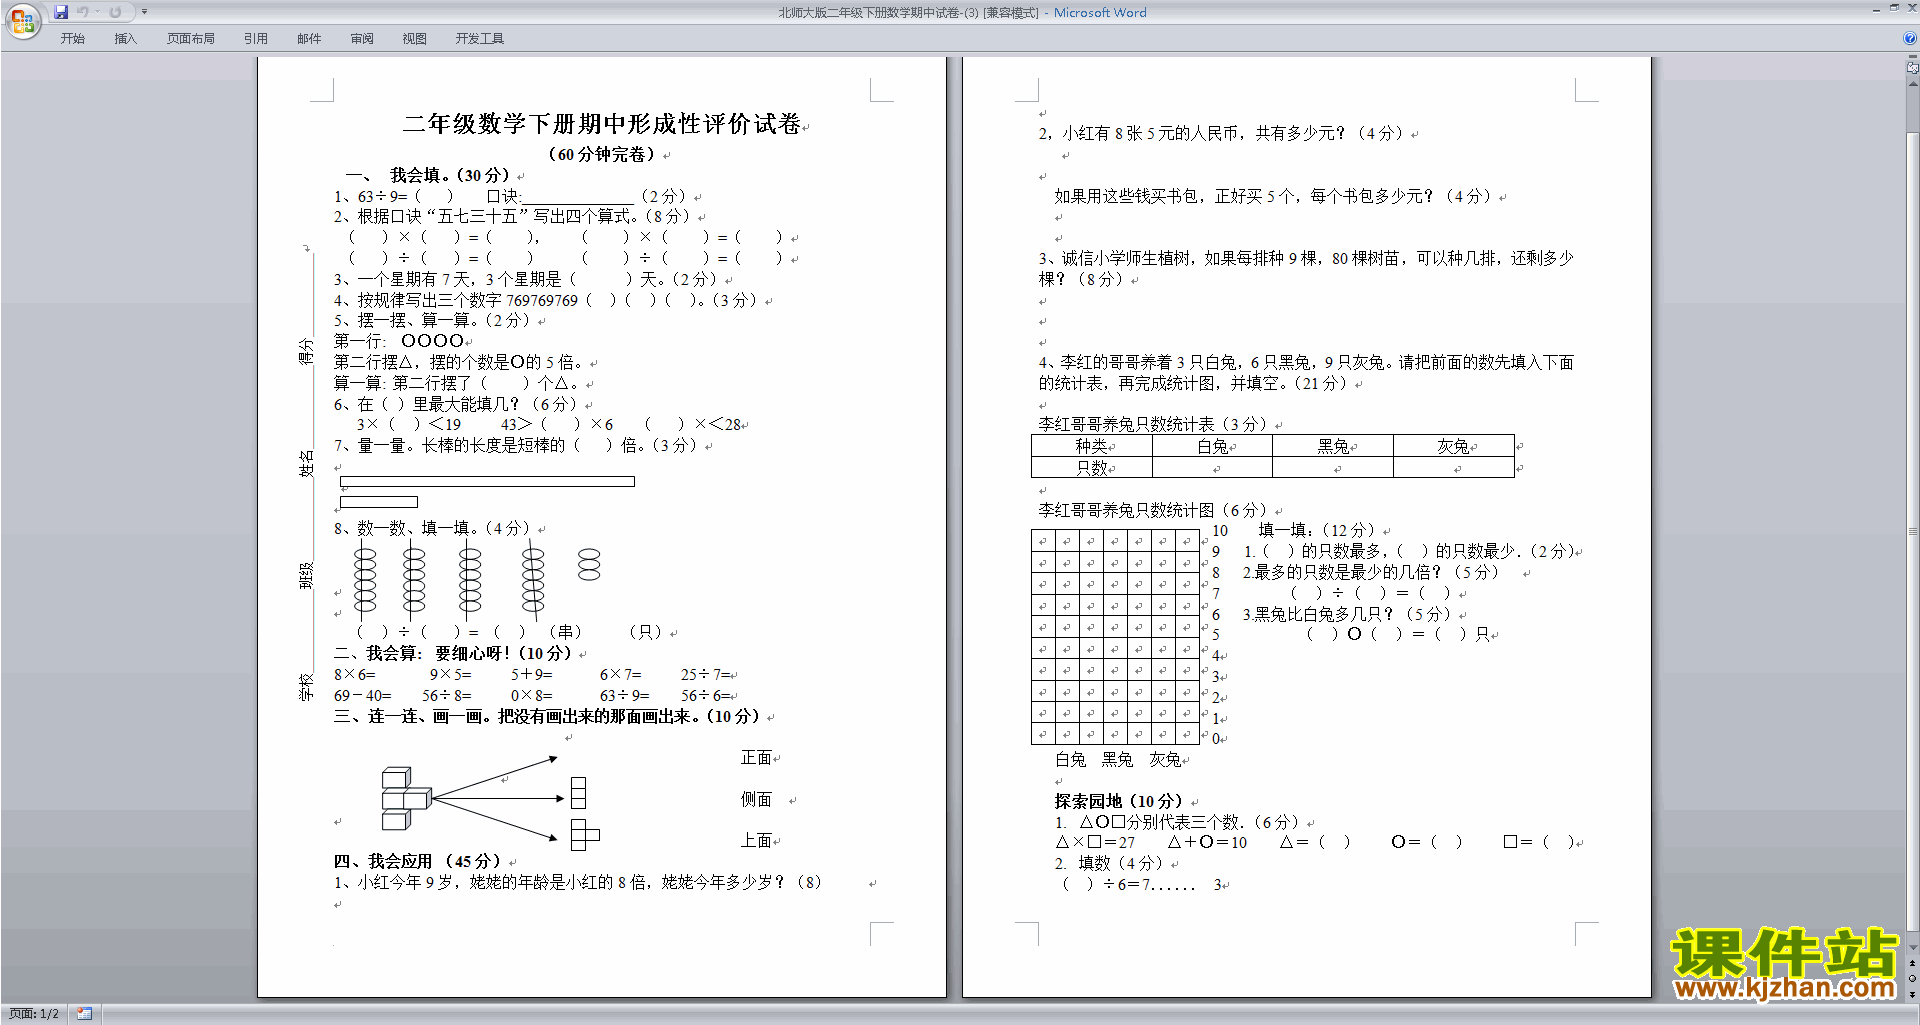1920x1025 pixels.
Task: Click the Save icon in Quick Access Toolbar
Action: click(x=61, y=12)
